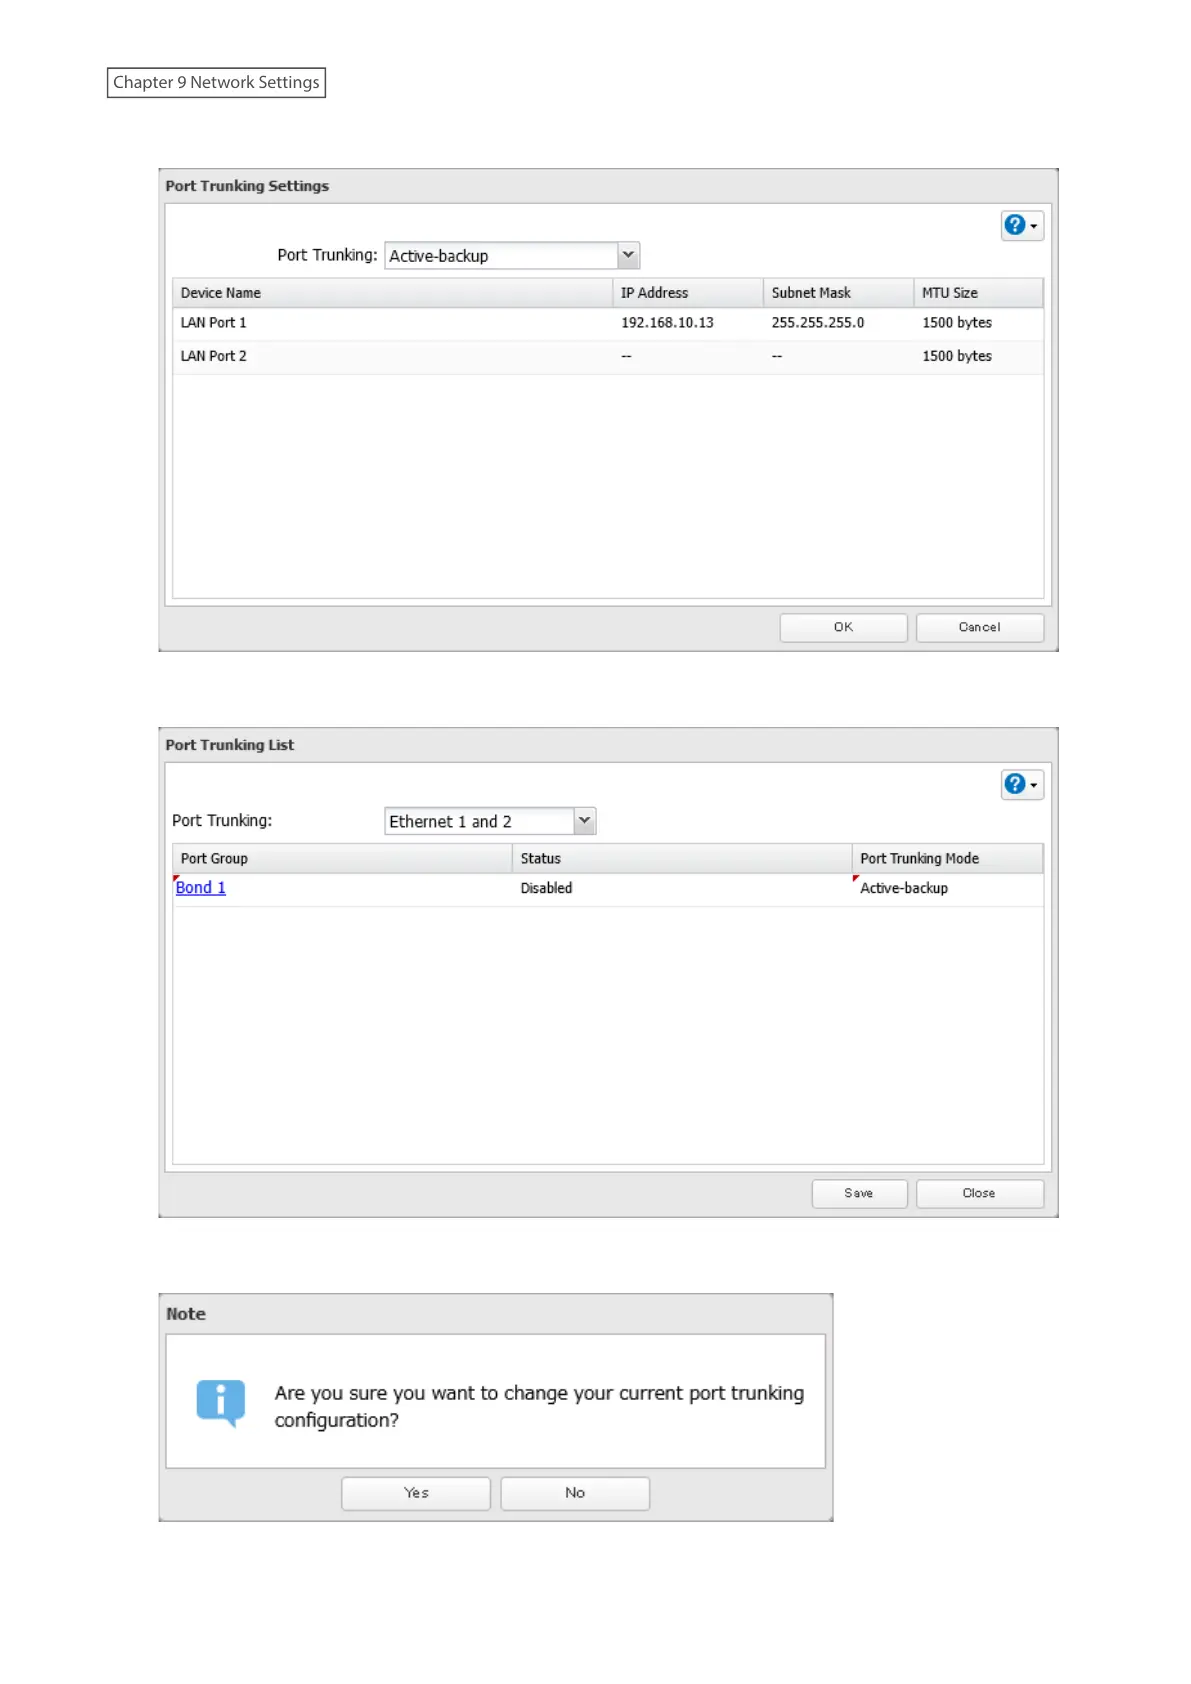Select the LAN Port 2 row
The width and height of the screenshot is (1191, 1684).
(x=608, y=357)
